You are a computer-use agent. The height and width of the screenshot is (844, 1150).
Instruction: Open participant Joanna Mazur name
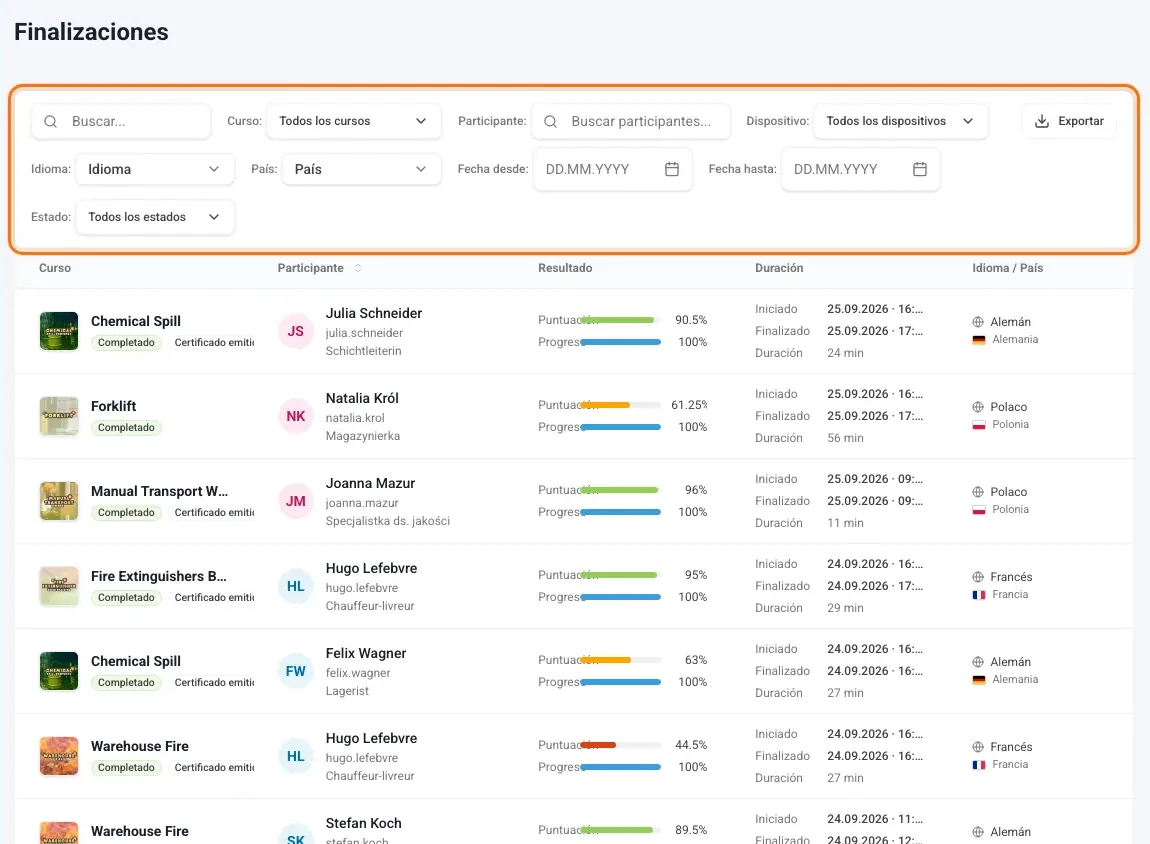click(x=370, y=484)
